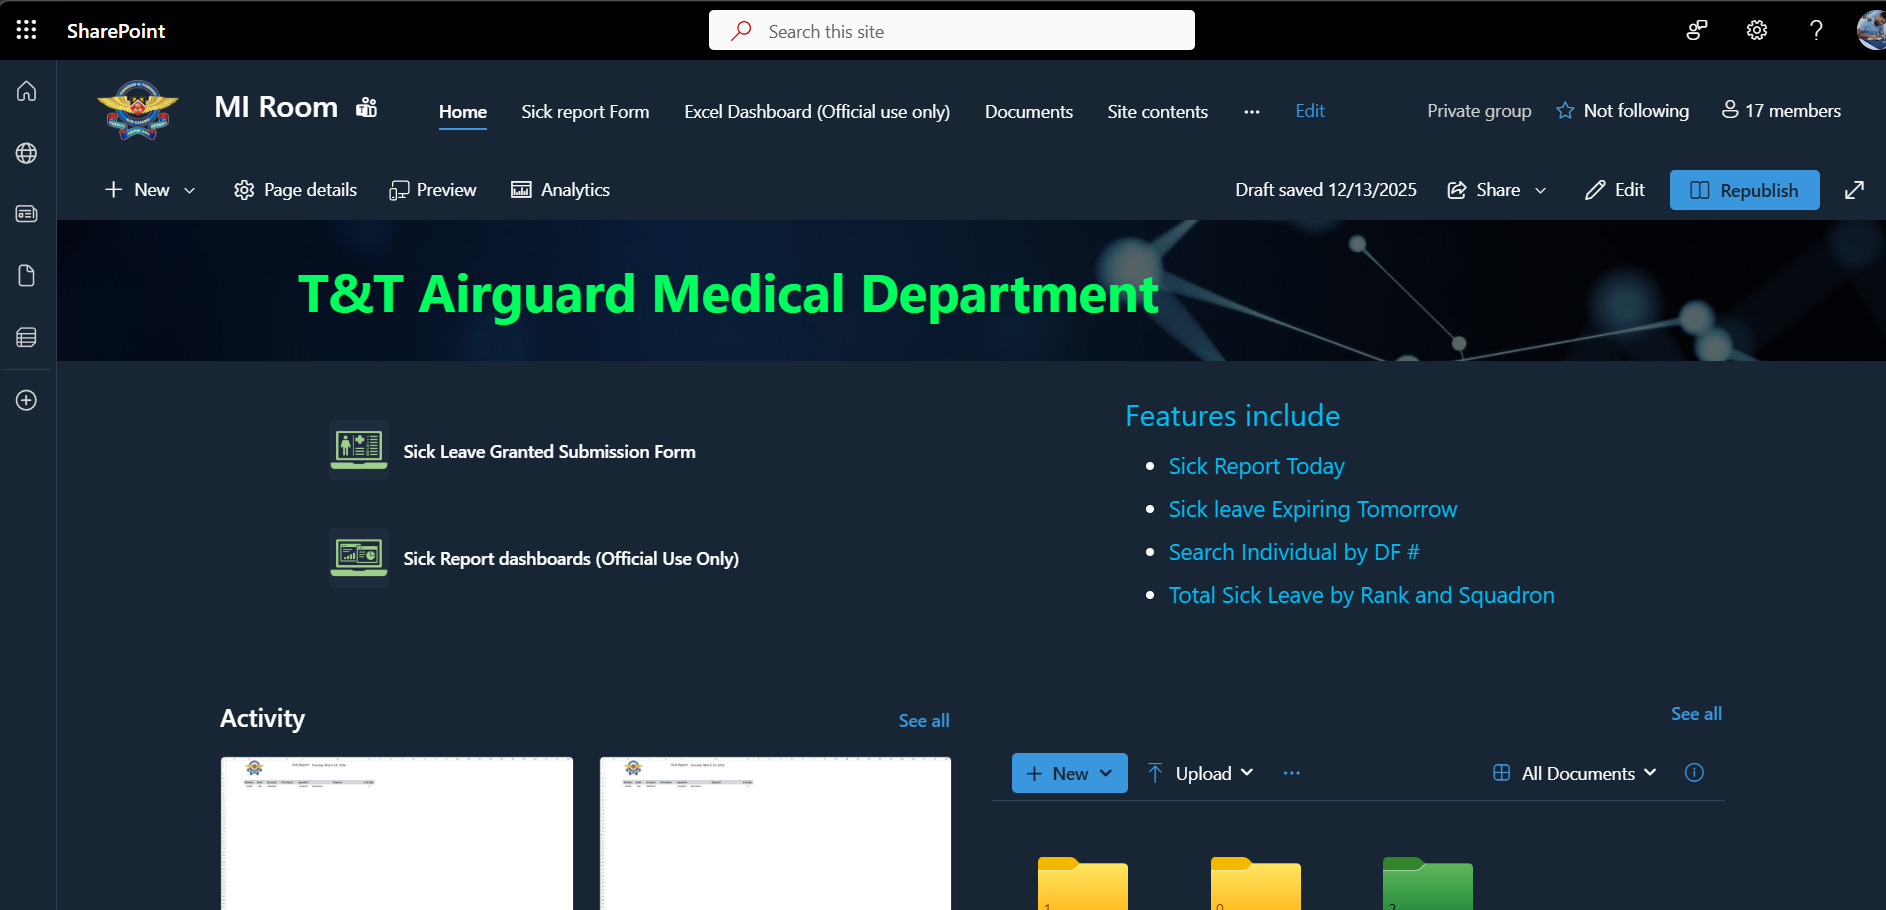The height and width of the screenshot is (910, 1886).
Task: Click the Create plus circle icon
Action: pyautogui.click(x=27, y=400)
